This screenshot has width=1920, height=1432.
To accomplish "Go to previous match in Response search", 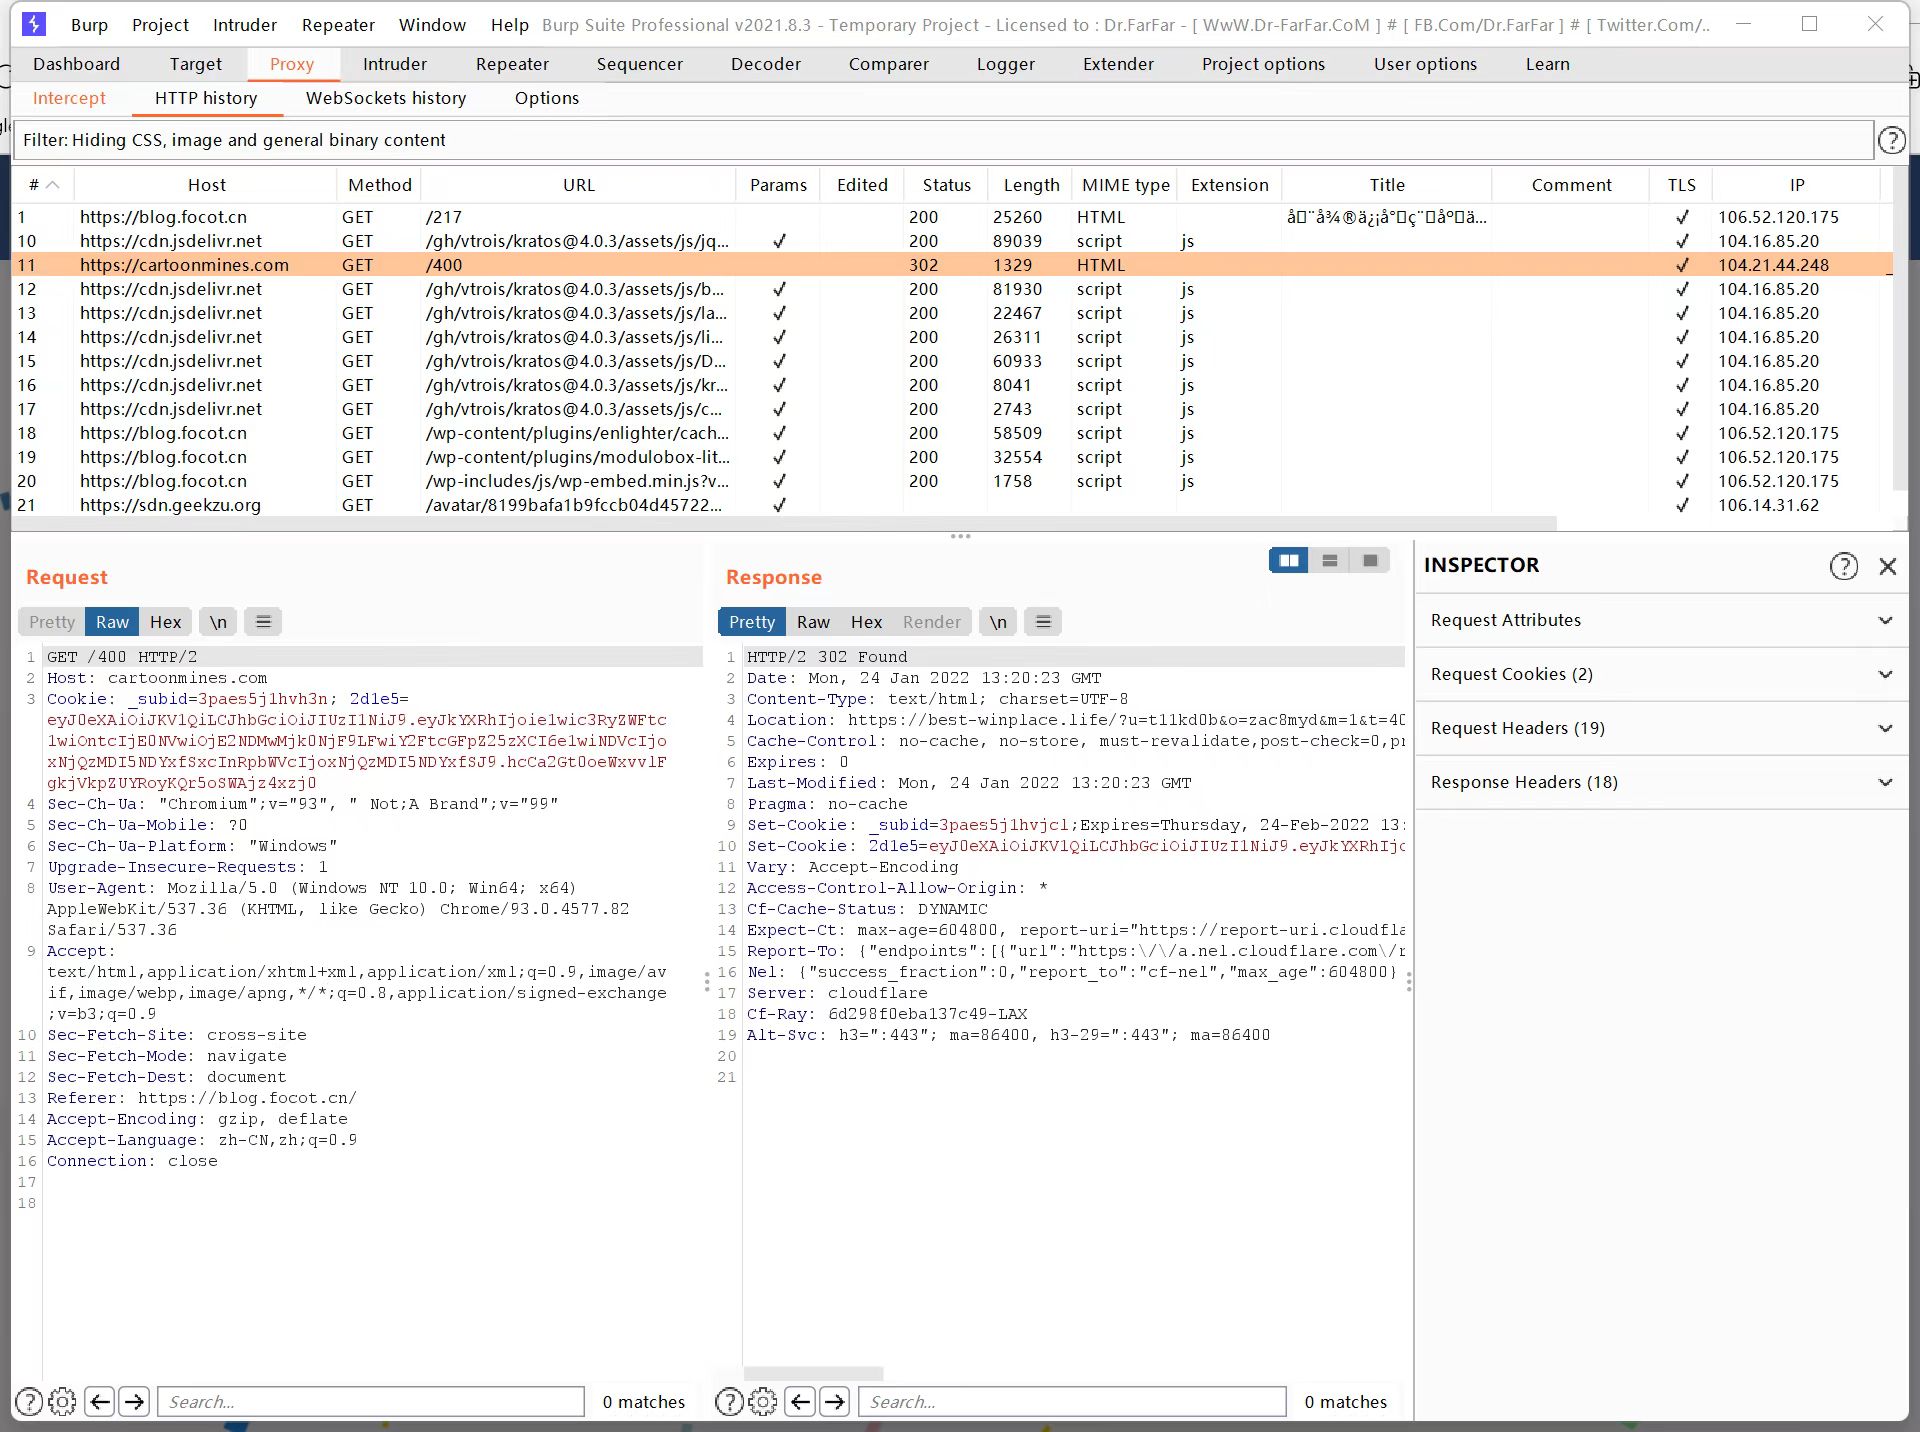I will [801, 1402].
